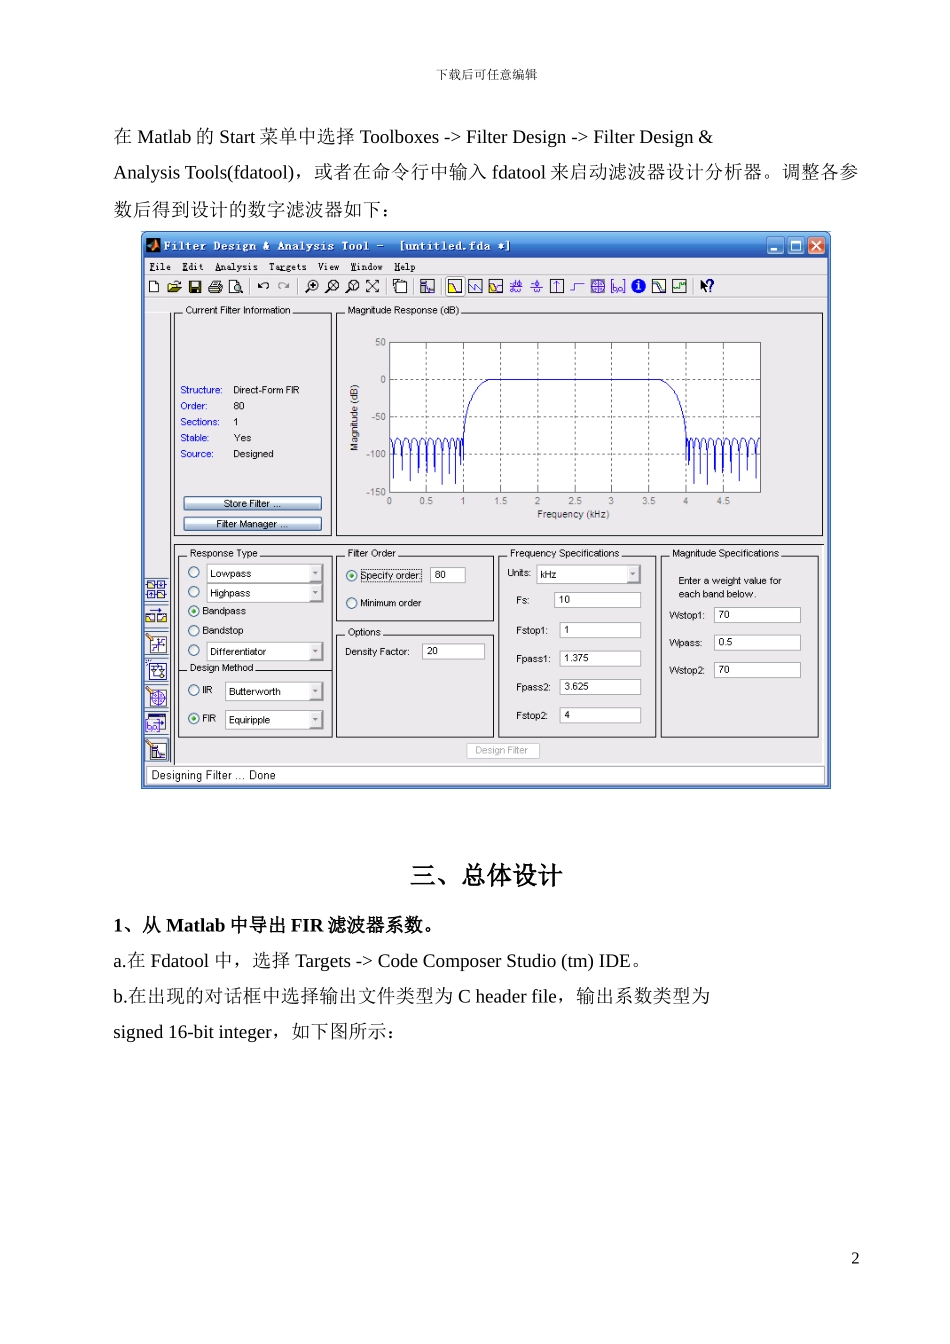This screenshot has height=1344, width=950.
Task: Select the Bandpass radio button
Action: [x=194, y=611]
